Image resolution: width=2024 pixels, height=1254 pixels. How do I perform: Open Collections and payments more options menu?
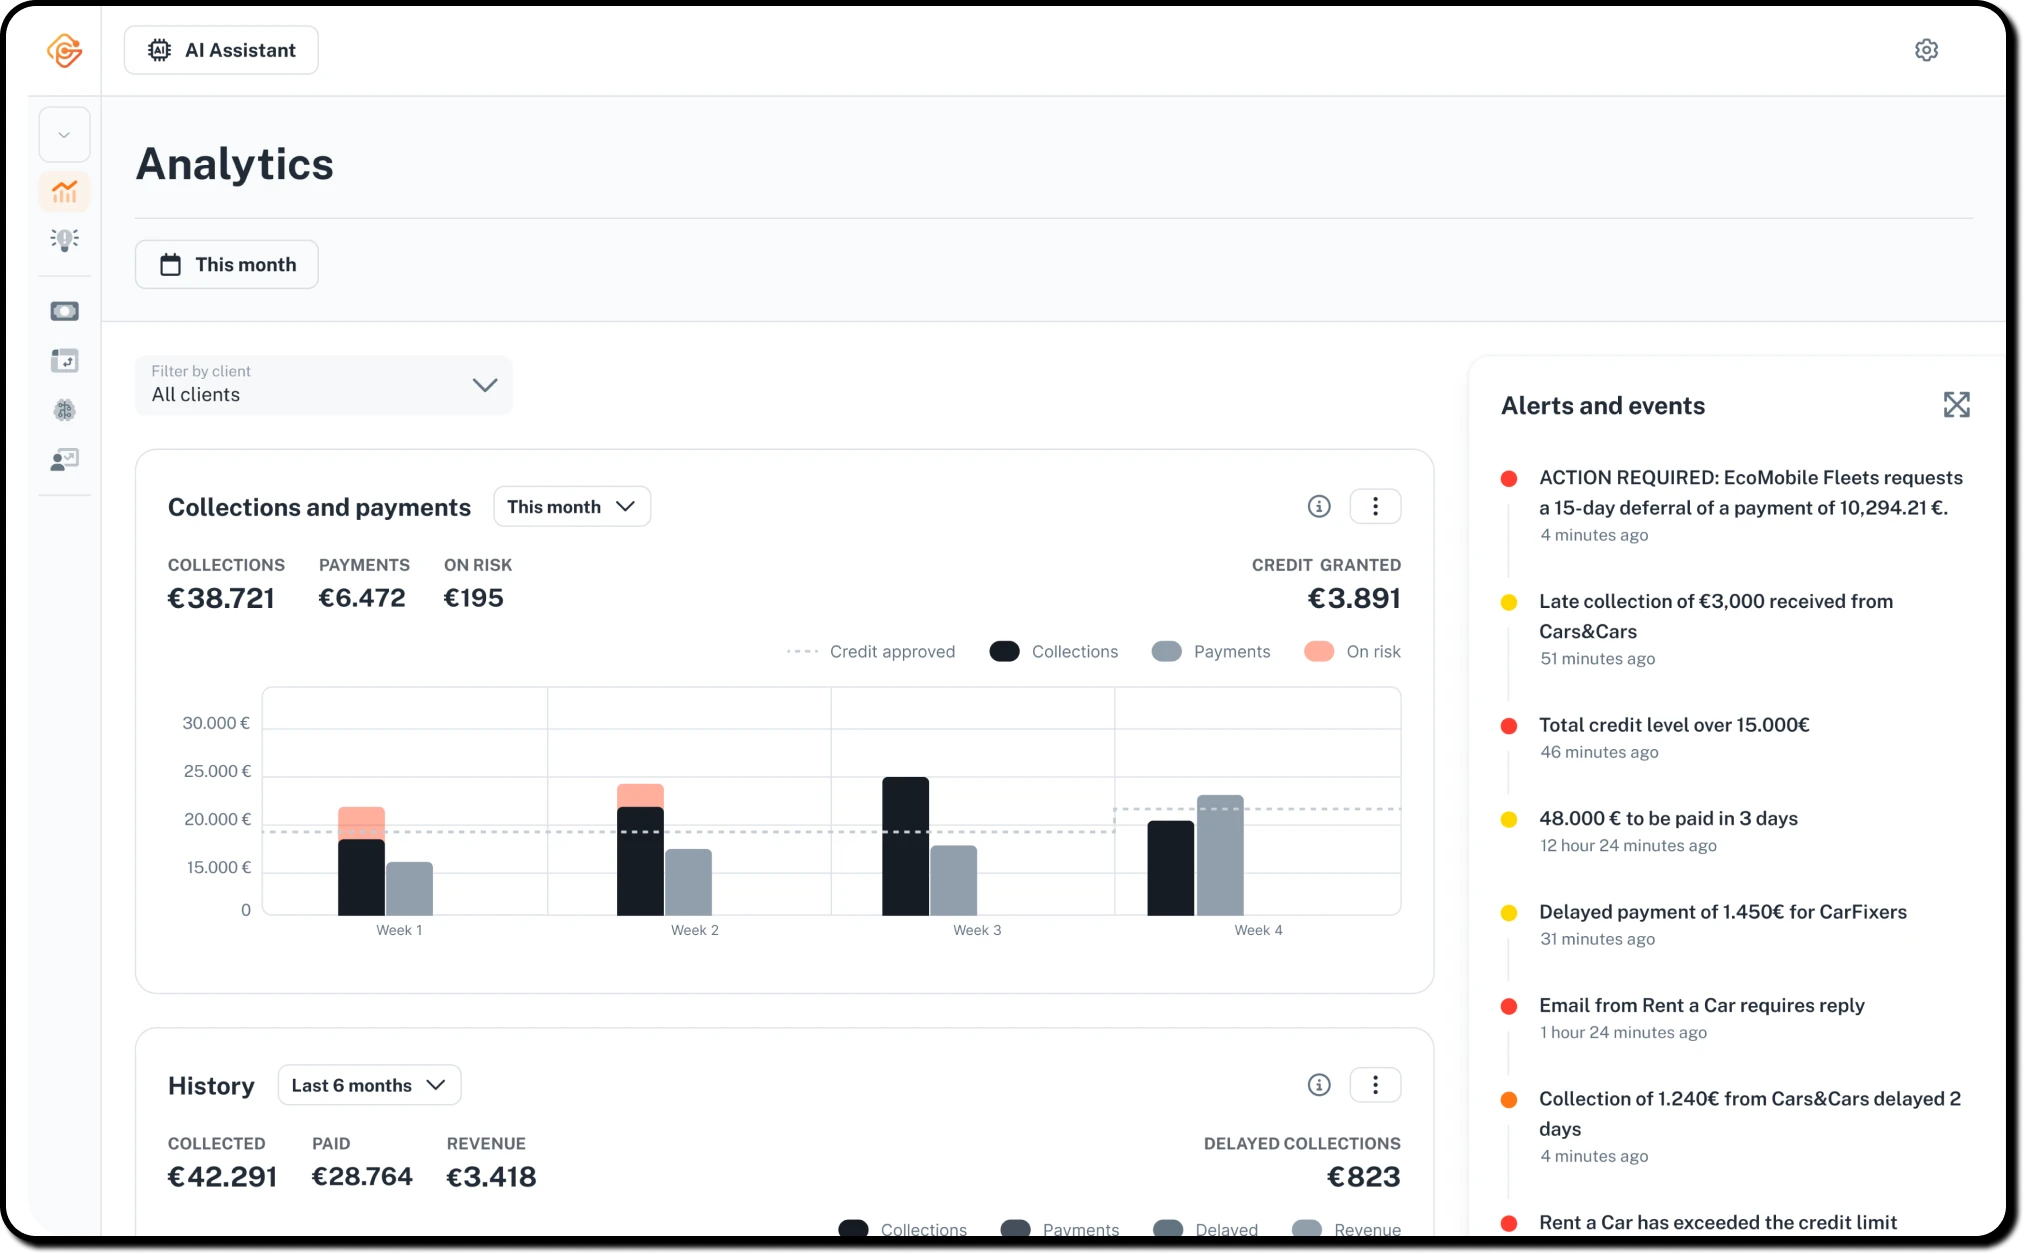1375,506
